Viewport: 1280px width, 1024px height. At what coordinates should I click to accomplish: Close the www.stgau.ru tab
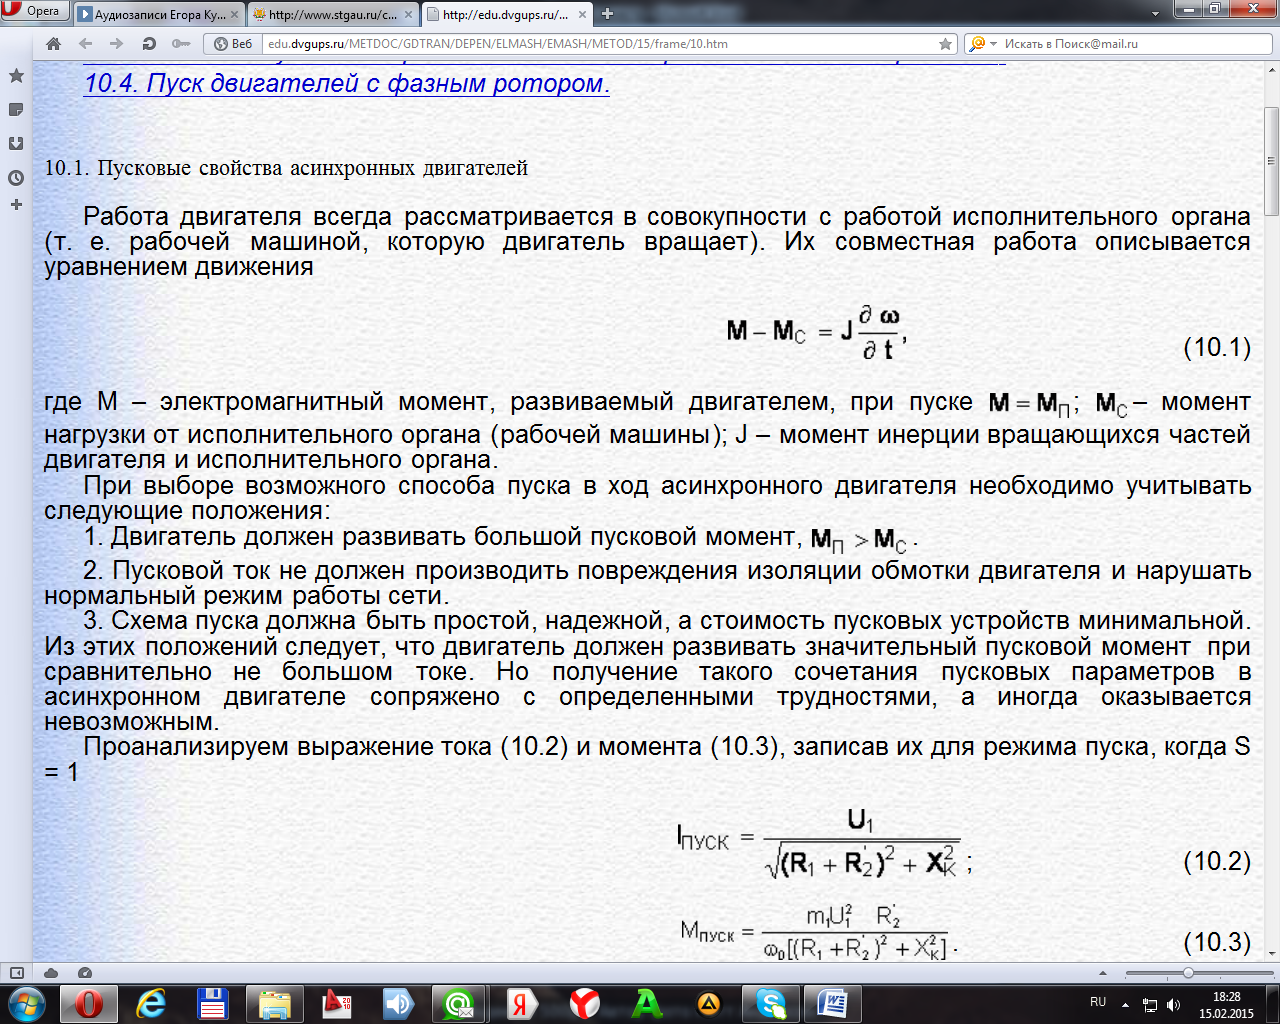[408, 15]
